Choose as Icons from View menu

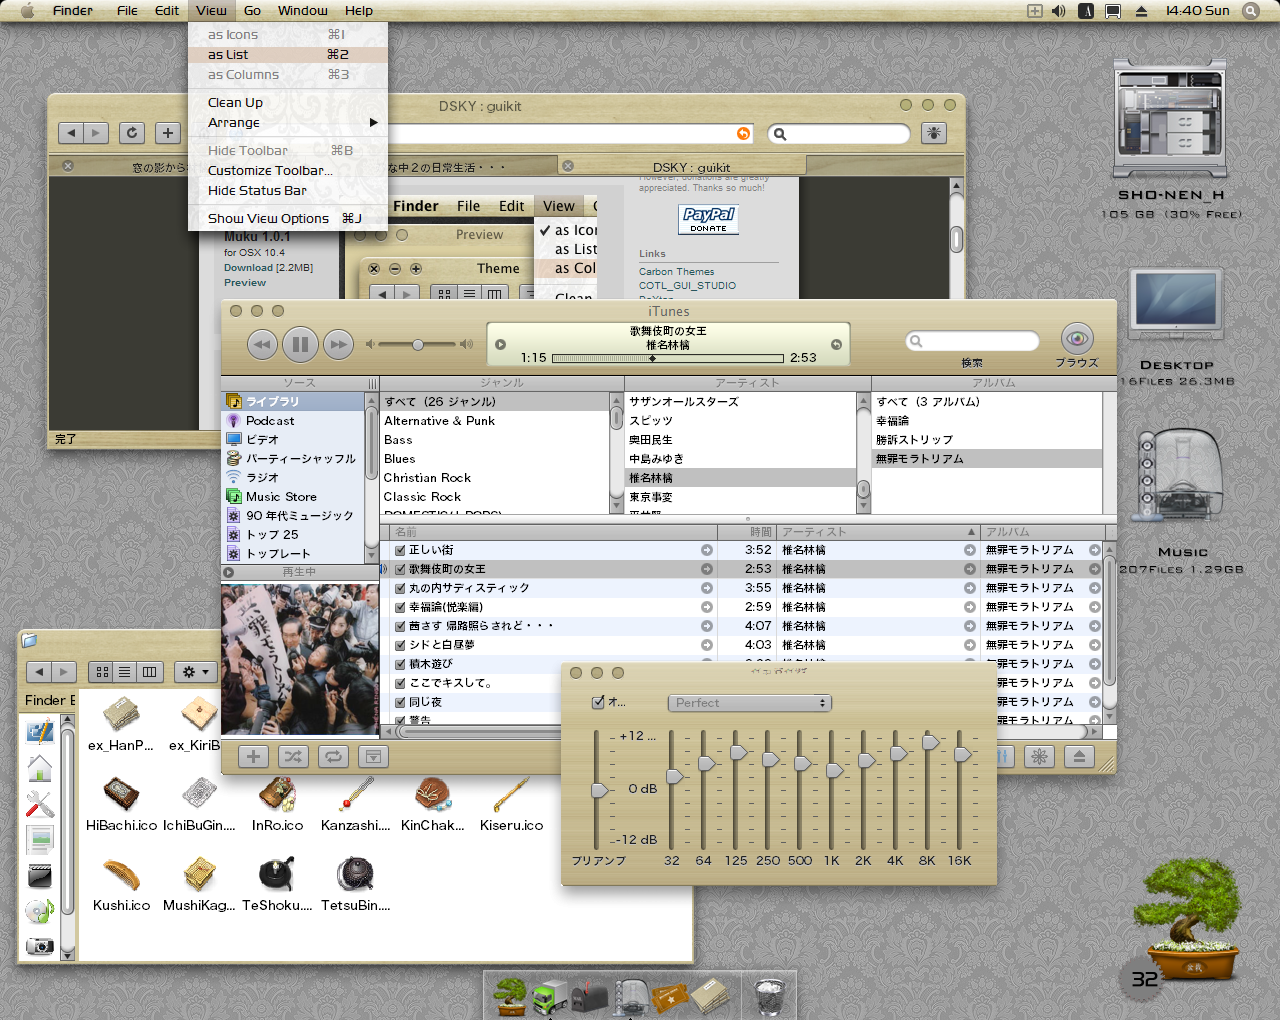click(x=288, y=35)
